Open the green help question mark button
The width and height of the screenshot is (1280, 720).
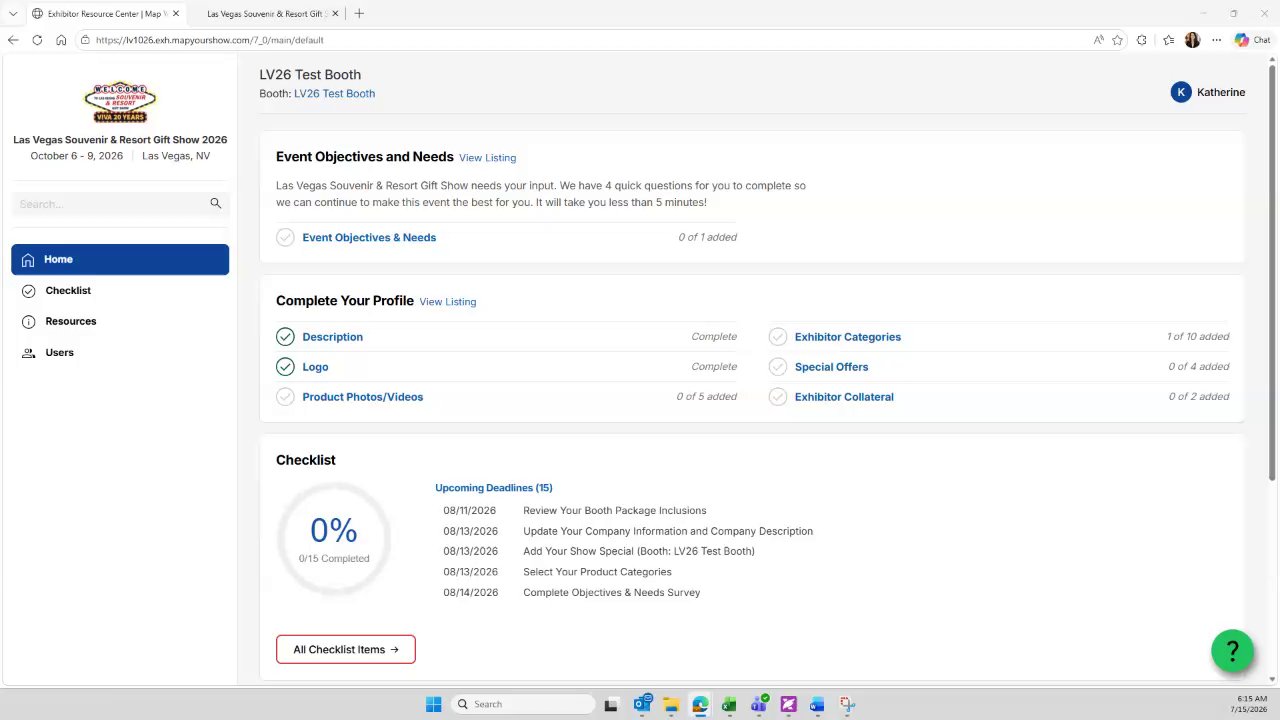[x=1232, y=651]
